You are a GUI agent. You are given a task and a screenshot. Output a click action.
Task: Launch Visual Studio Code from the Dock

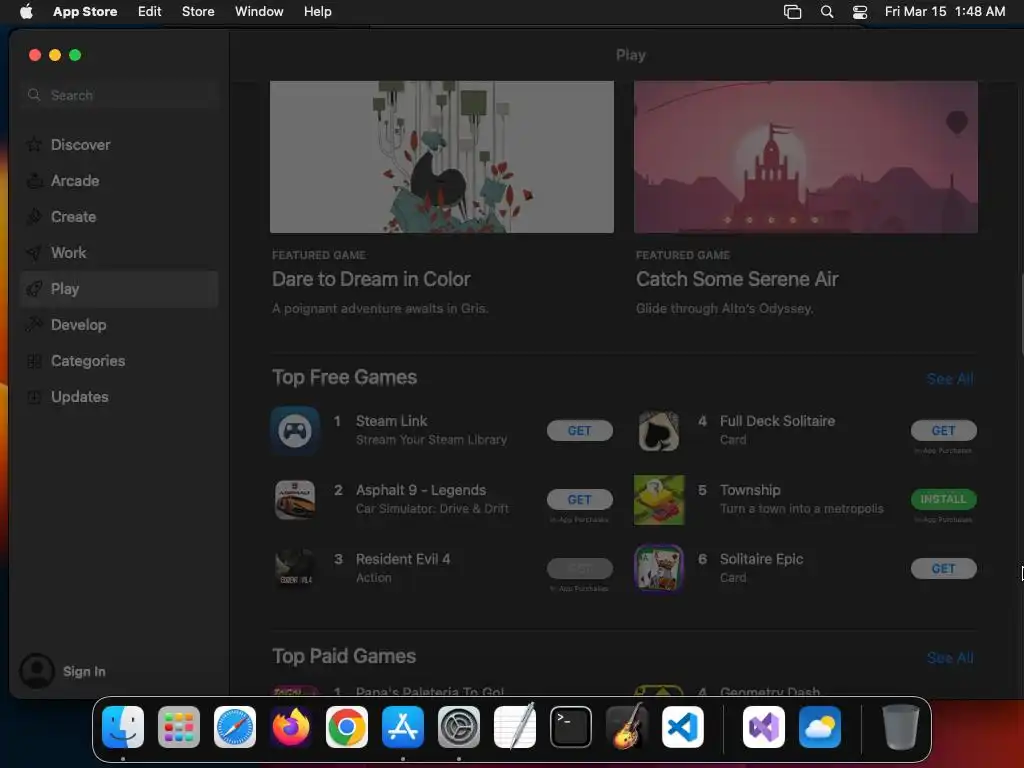click(x=682, y=727)
